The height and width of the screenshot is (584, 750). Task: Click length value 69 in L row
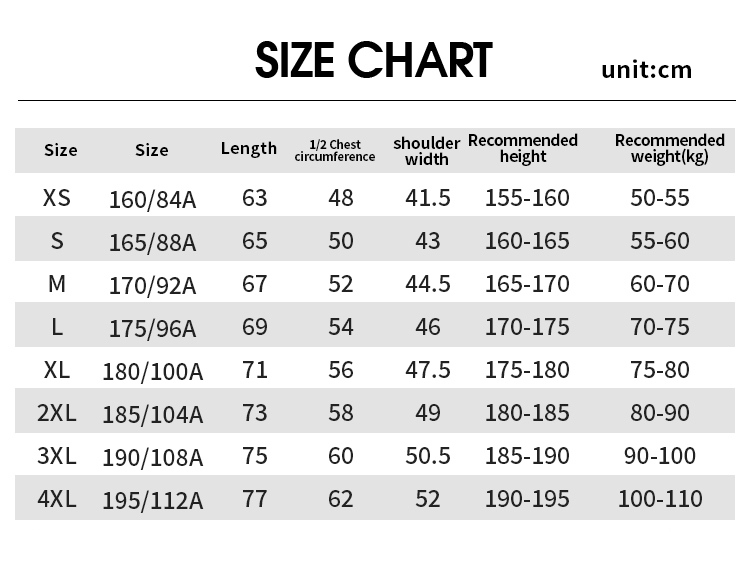coord(255,327)
